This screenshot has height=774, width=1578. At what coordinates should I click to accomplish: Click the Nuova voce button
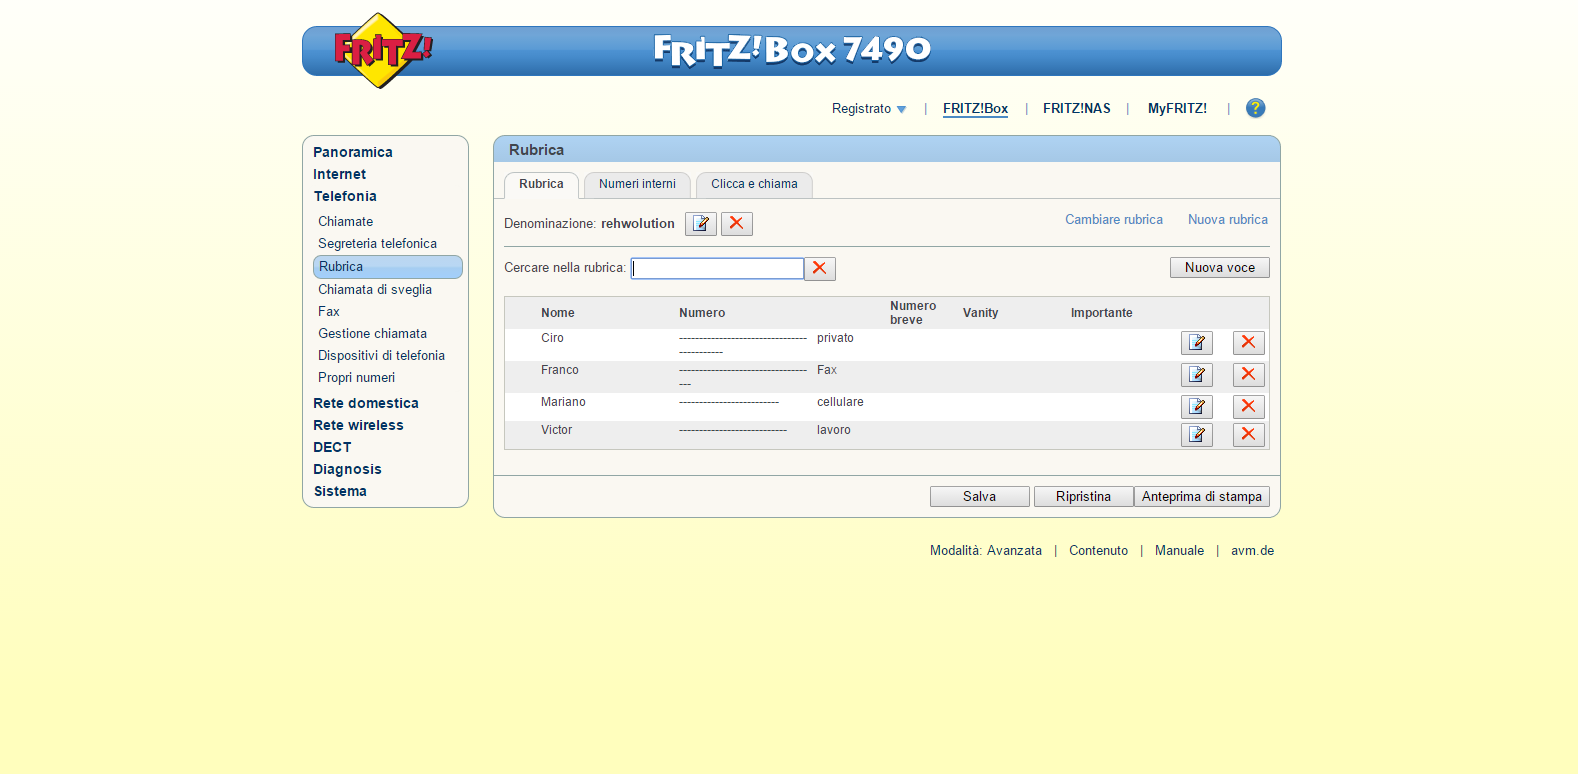[x=1219, y=268]
